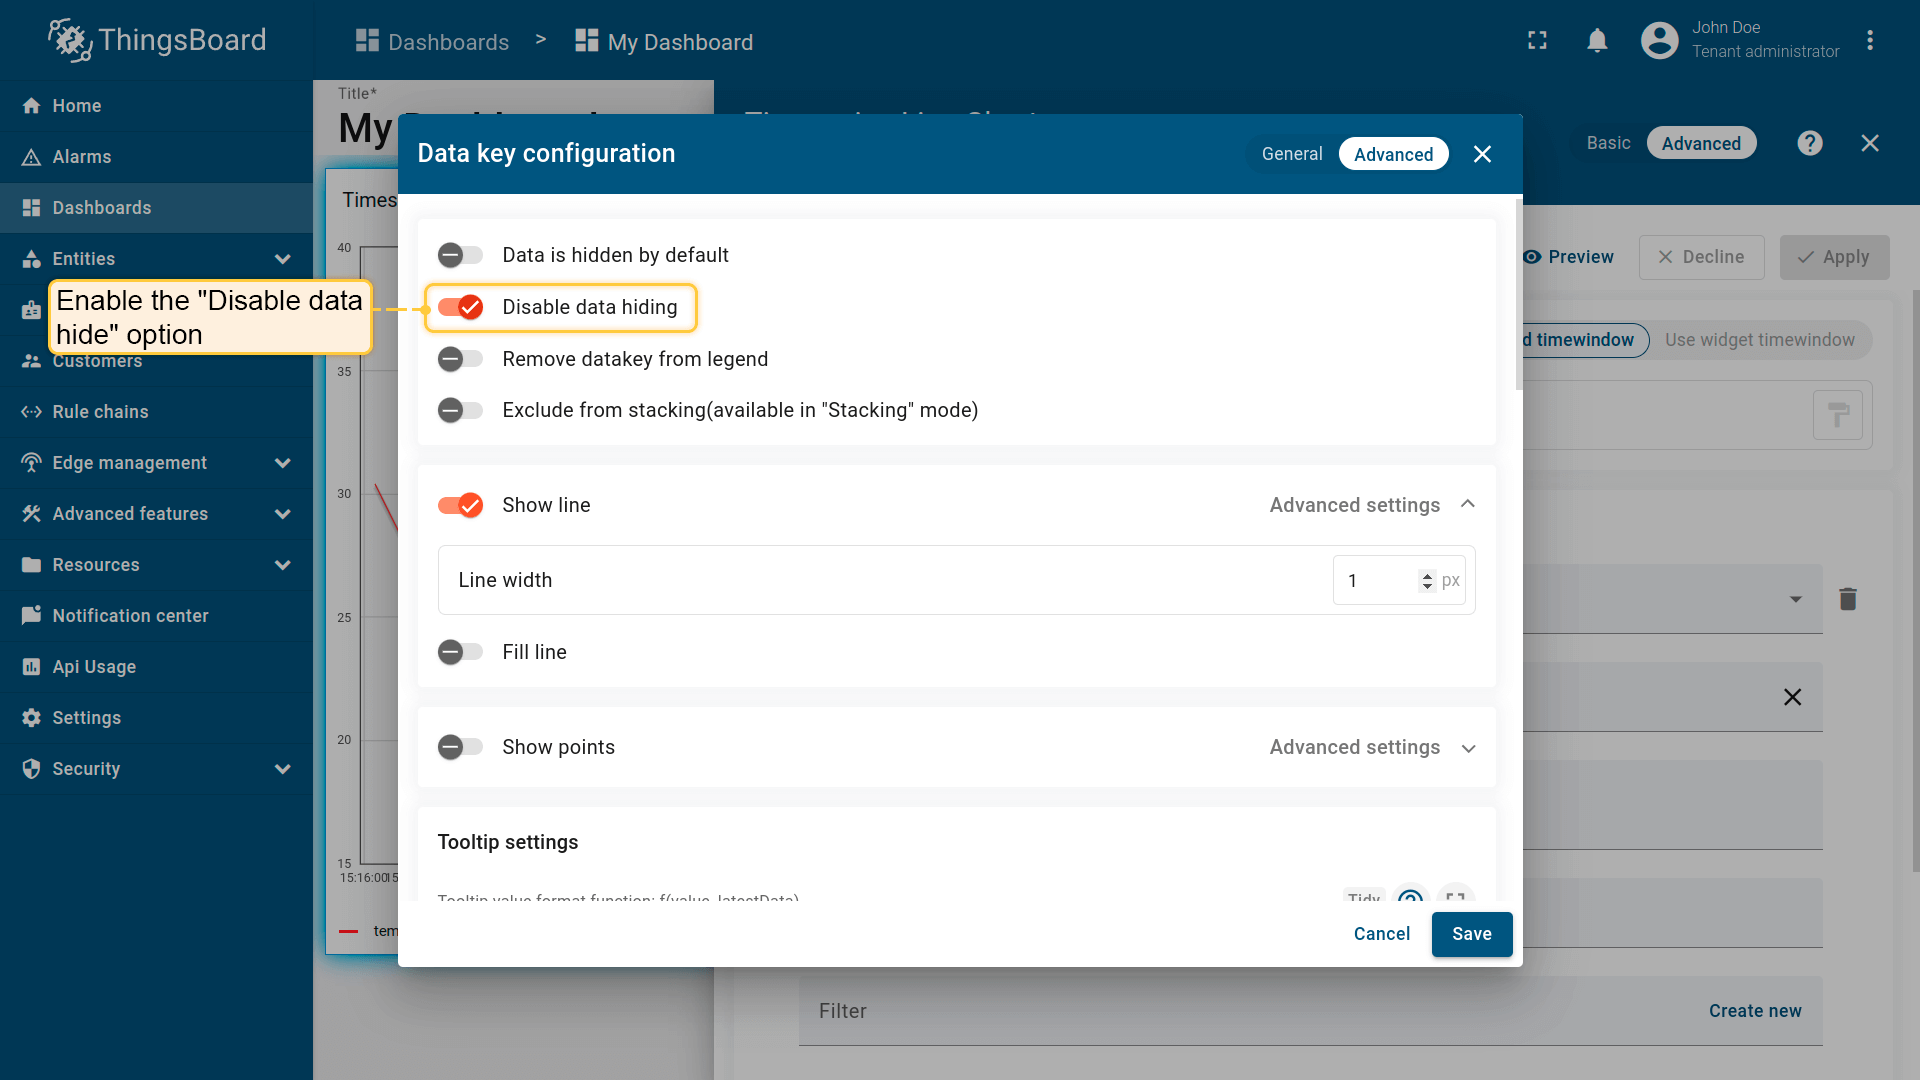Open the user account avatar icon
The width and height of the screenshot is (1920, 1080).
coord(1659,41)
